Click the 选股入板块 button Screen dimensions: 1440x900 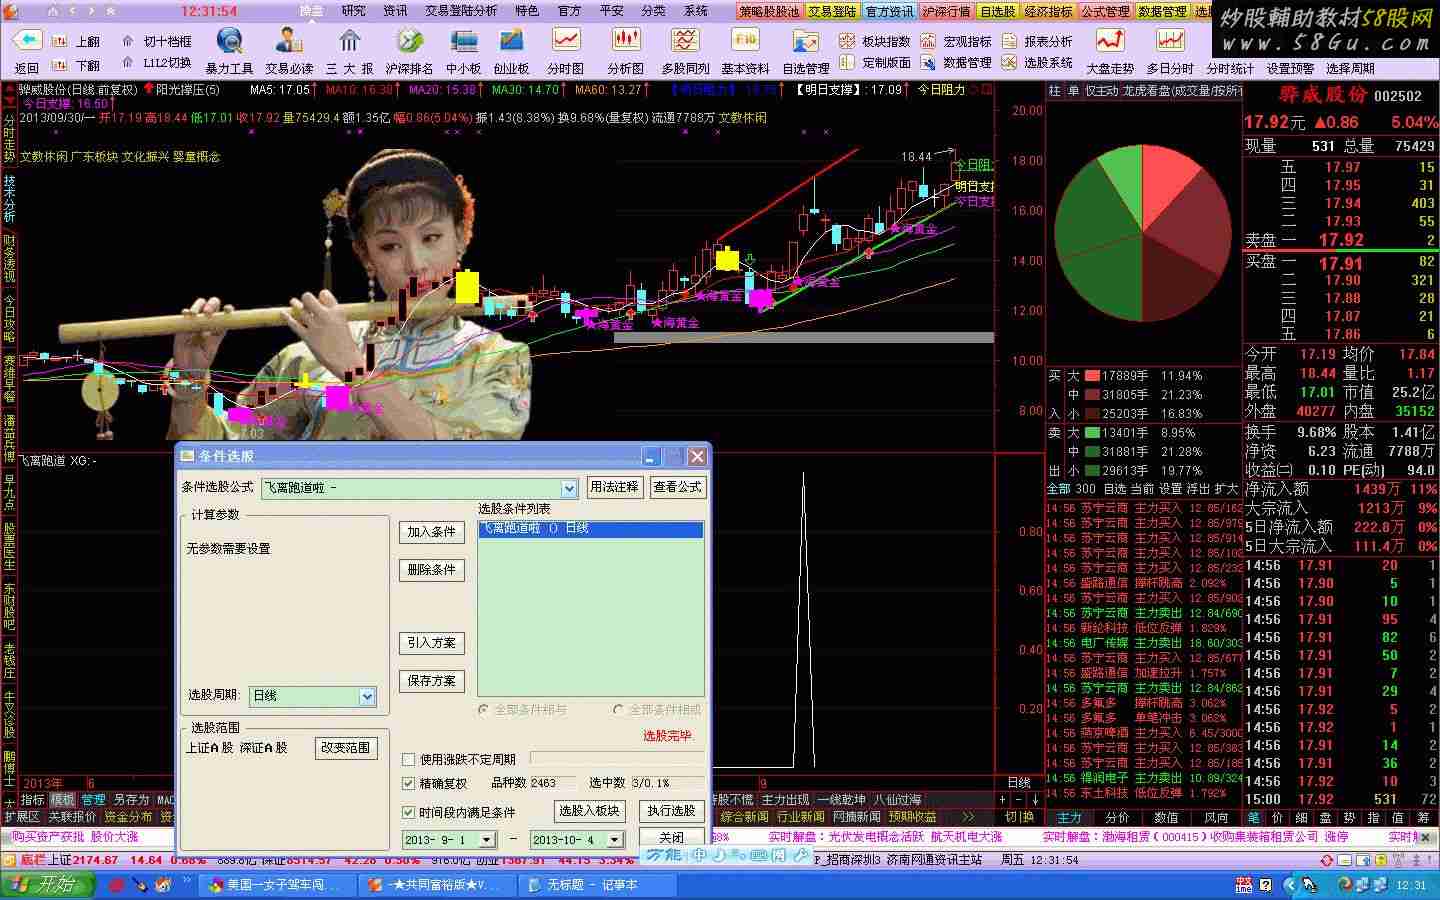[x=590, y=811]
